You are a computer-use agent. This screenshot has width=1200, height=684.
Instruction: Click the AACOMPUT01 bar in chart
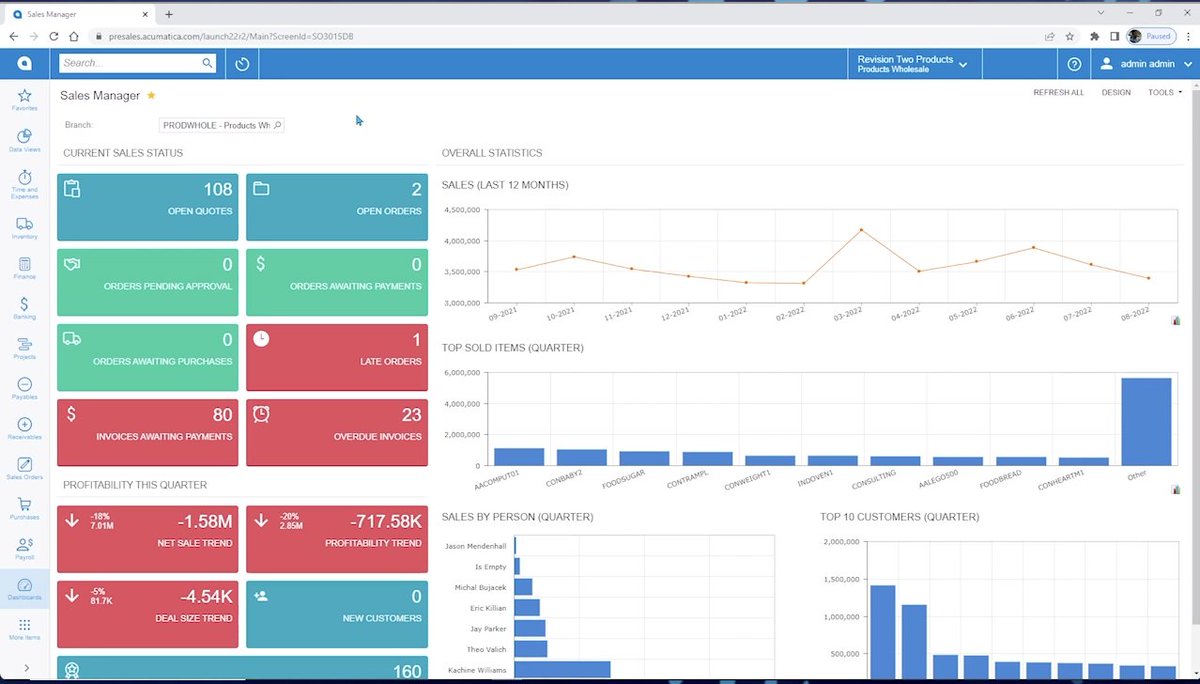pyautogui.click(x=519, y=457)
